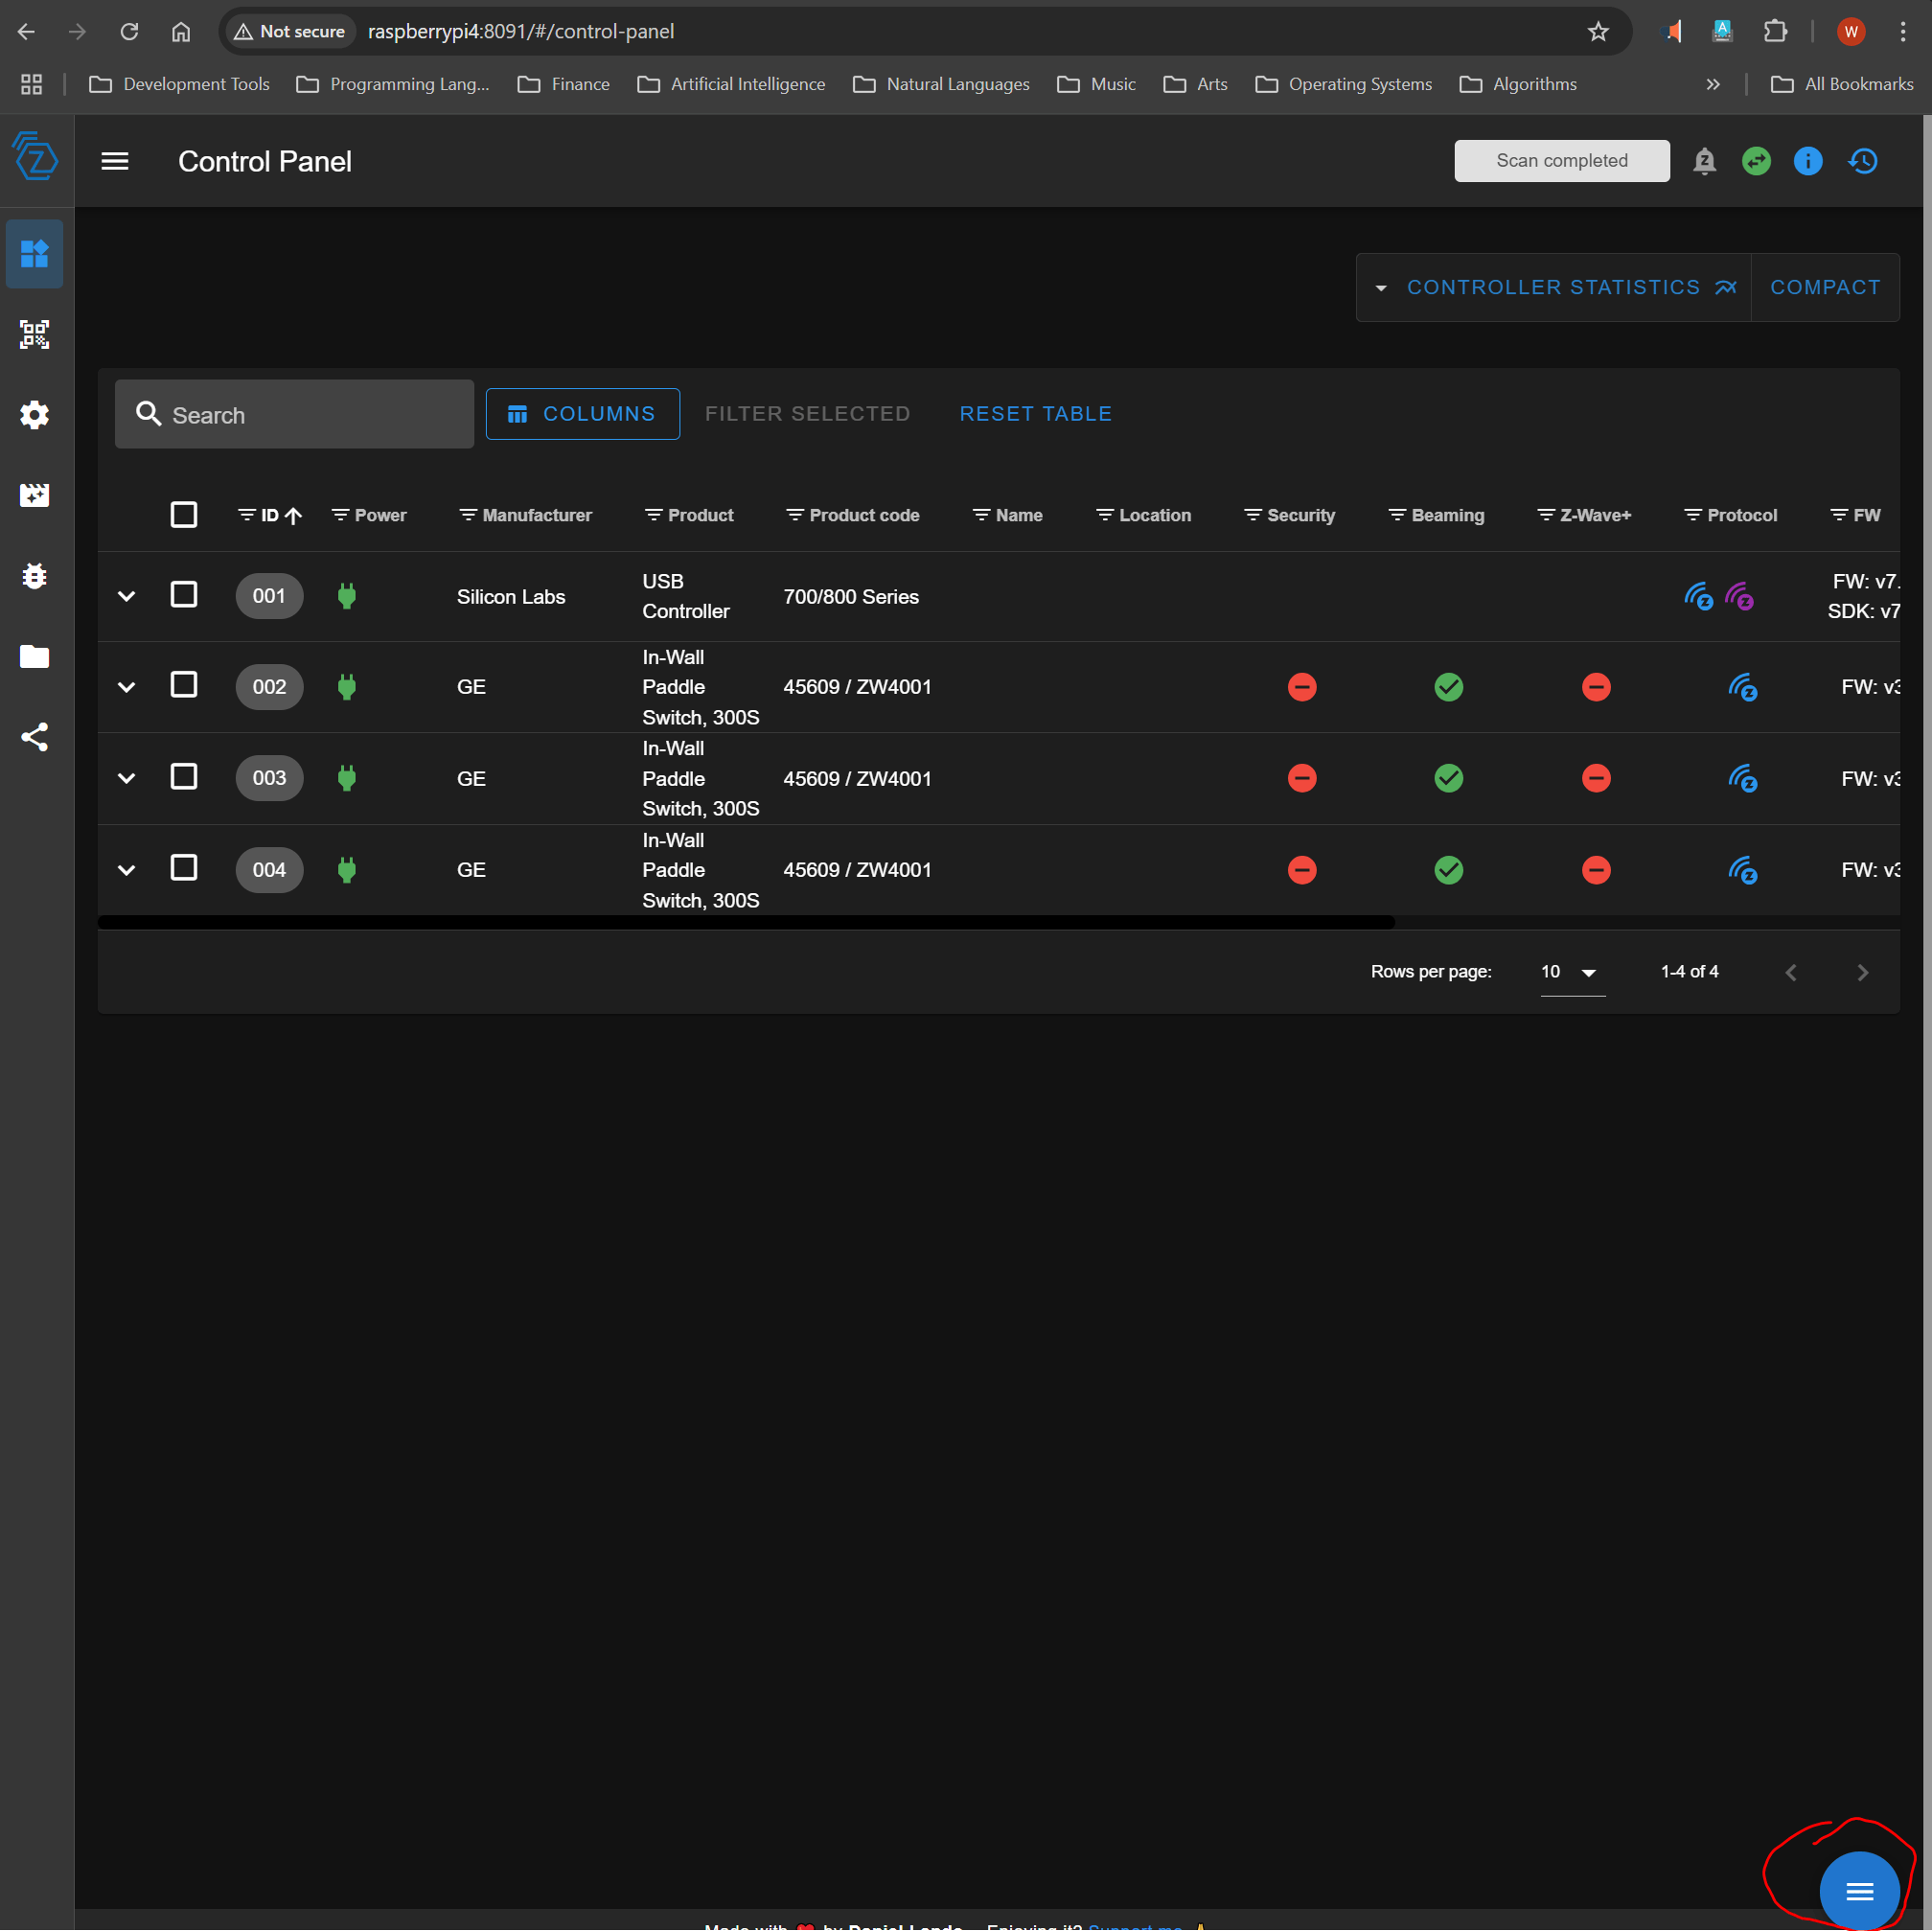This screenshot has width=1932, height=1931.
Task: Open the Security column filter
Action: 1252,515
